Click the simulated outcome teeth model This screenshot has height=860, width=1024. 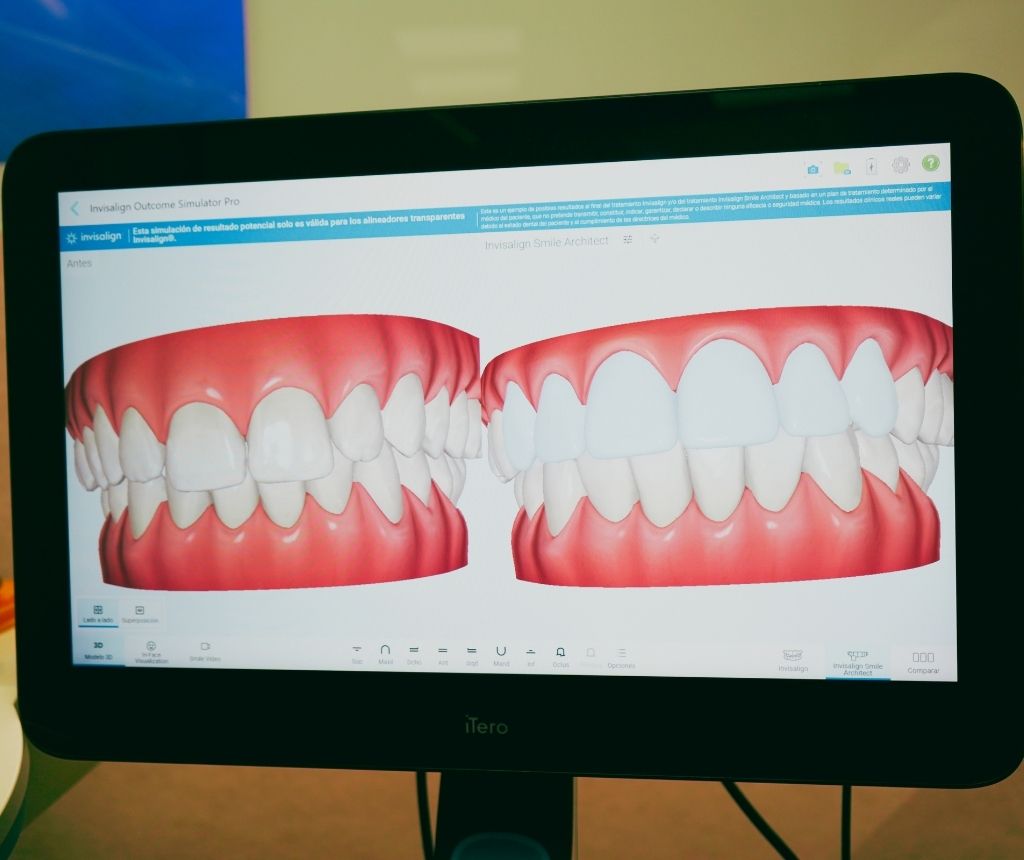(x=716, y=446)
